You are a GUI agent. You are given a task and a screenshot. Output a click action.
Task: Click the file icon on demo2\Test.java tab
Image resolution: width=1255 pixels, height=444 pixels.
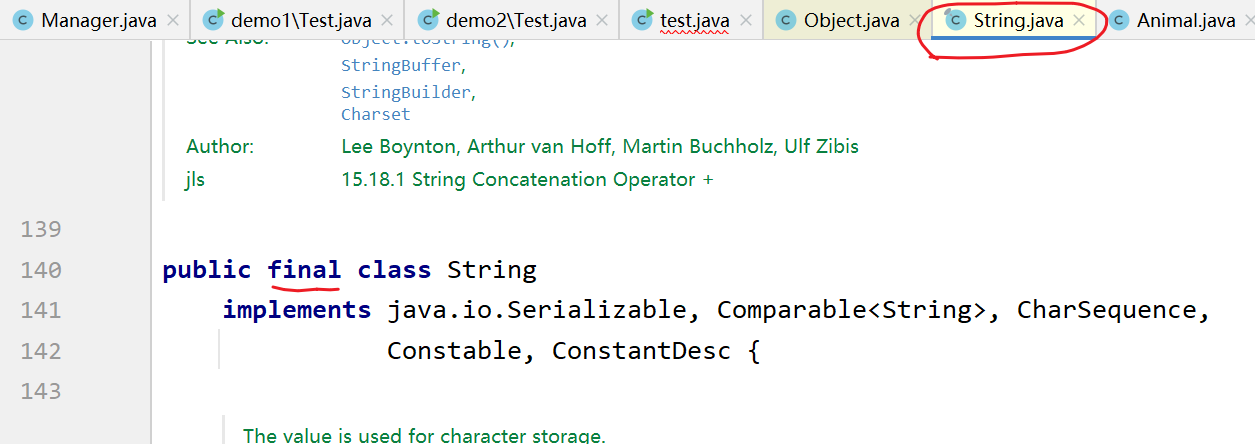pyautogui.click(x=429, y=20)
